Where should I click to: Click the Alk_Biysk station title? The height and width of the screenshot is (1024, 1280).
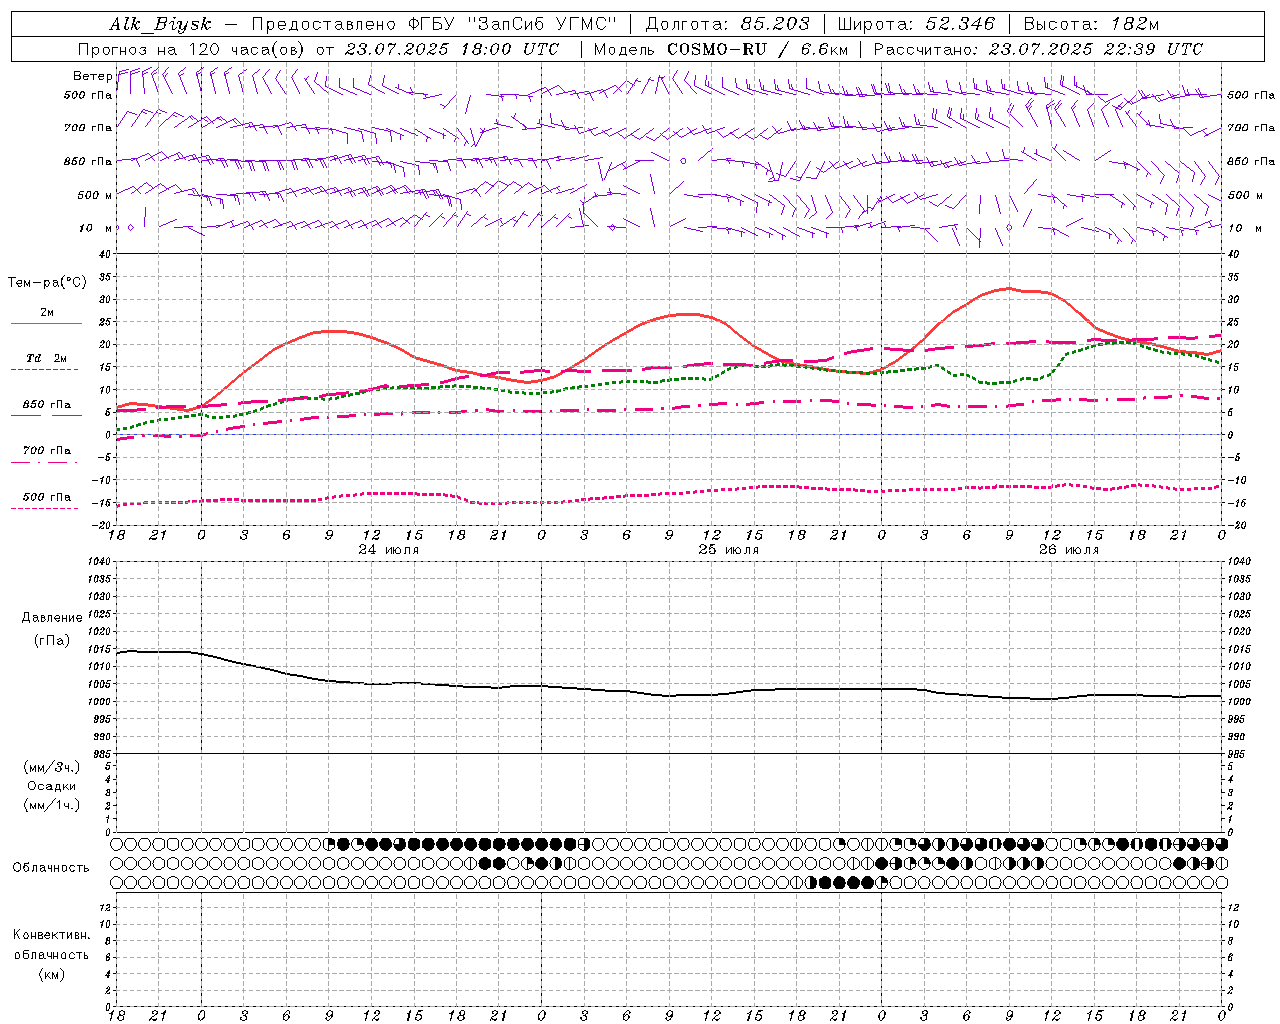[x=159, y=24]
